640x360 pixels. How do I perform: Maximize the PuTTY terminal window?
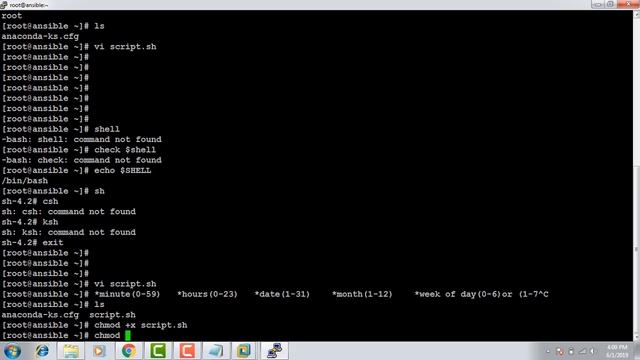(x=610, y=4)
